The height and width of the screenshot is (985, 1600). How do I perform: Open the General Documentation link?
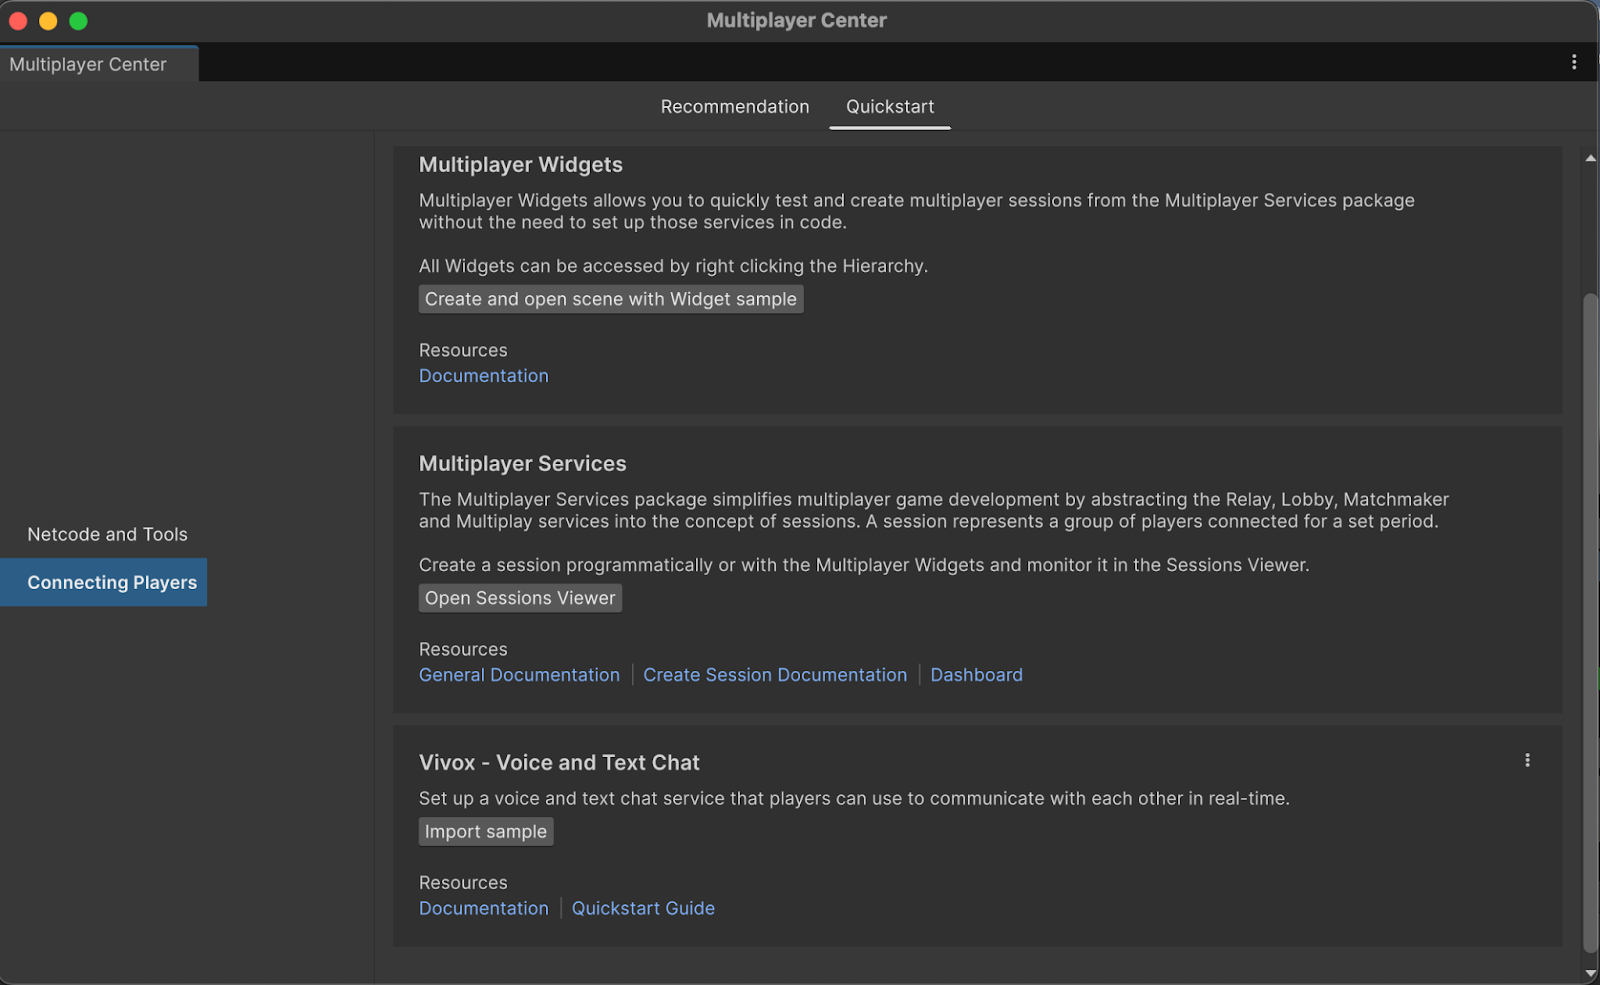pyautogui.click(x=519, y=675)
